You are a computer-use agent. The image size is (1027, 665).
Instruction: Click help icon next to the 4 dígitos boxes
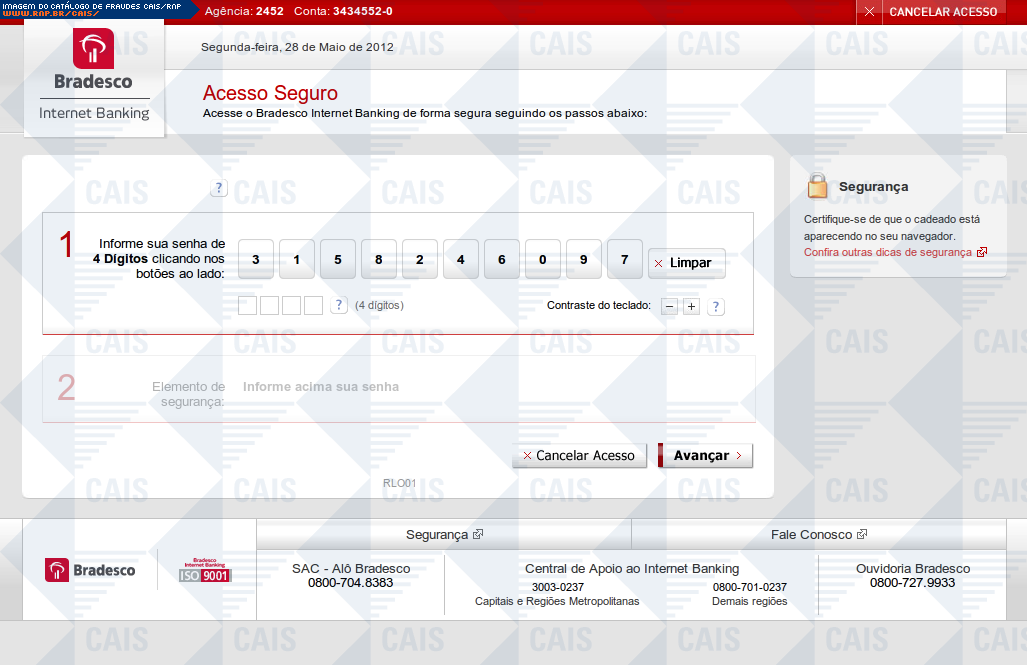pos(339,305)
